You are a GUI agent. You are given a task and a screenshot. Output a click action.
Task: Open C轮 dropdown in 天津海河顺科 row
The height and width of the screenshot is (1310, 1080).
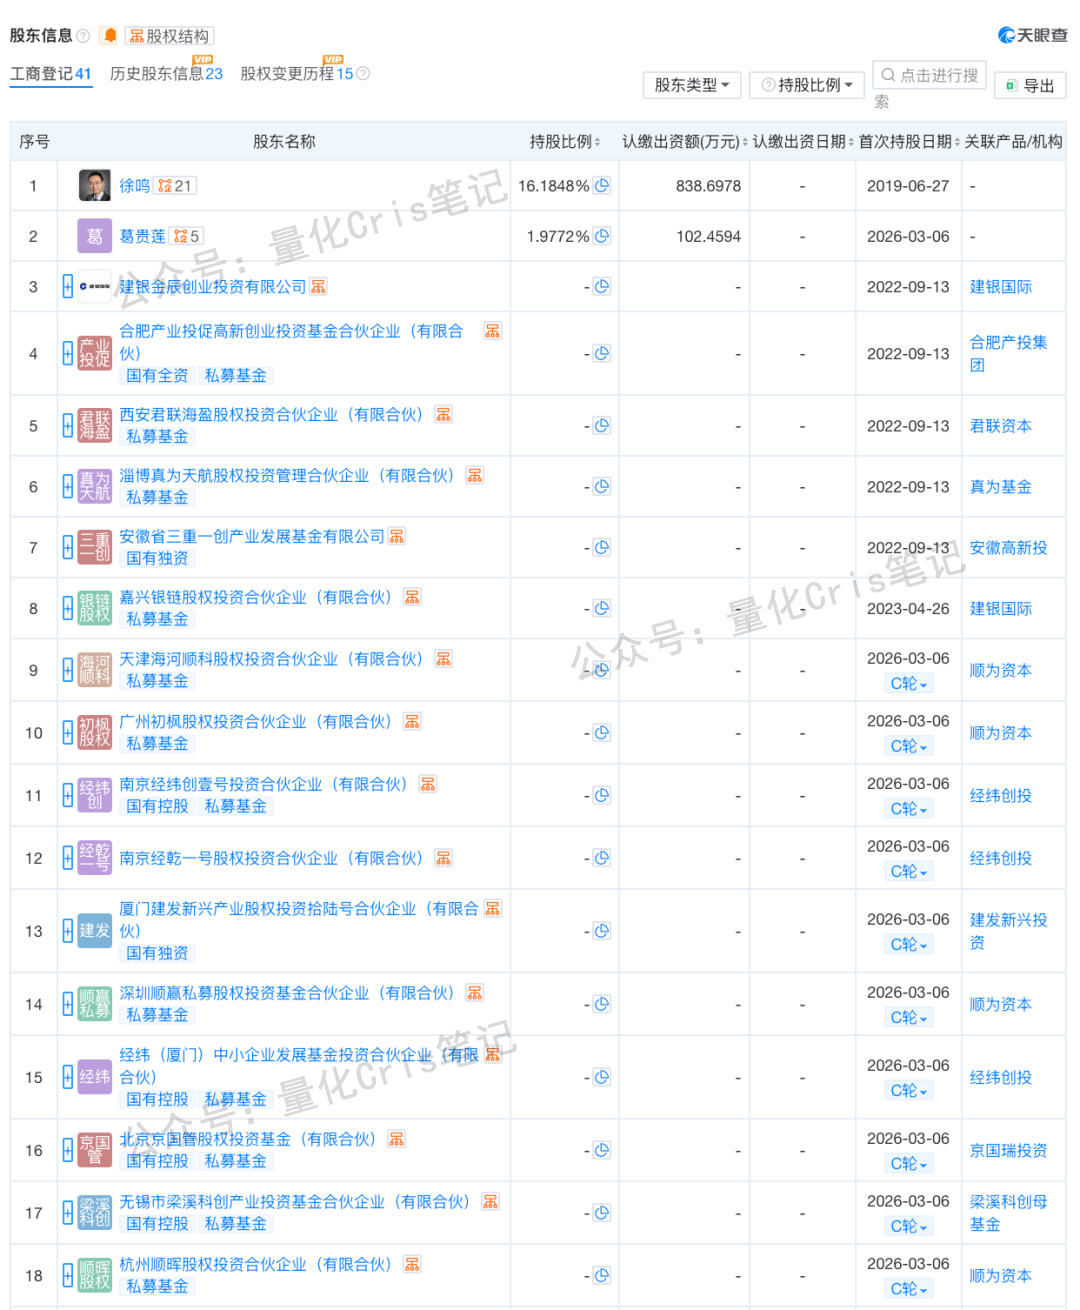coord(909,684)
